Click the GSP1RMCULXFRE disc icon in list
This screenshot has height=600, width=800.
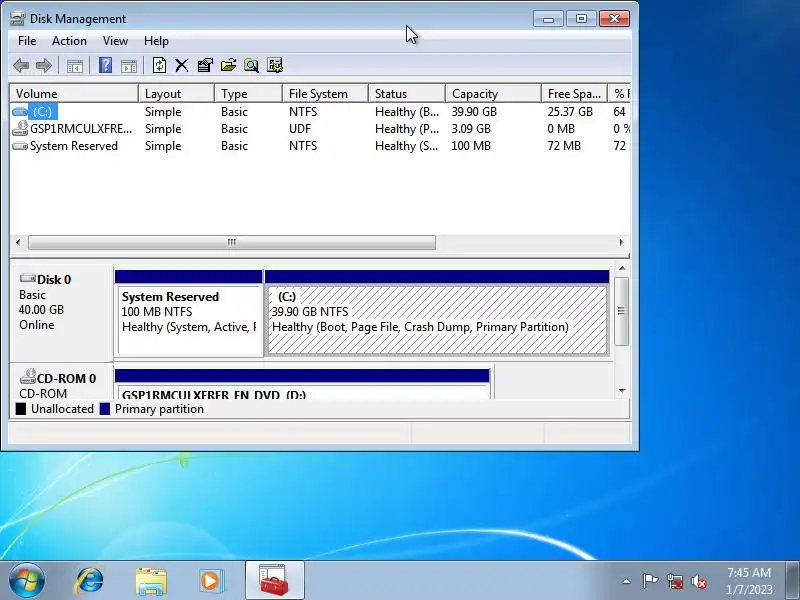coord(20,129)
